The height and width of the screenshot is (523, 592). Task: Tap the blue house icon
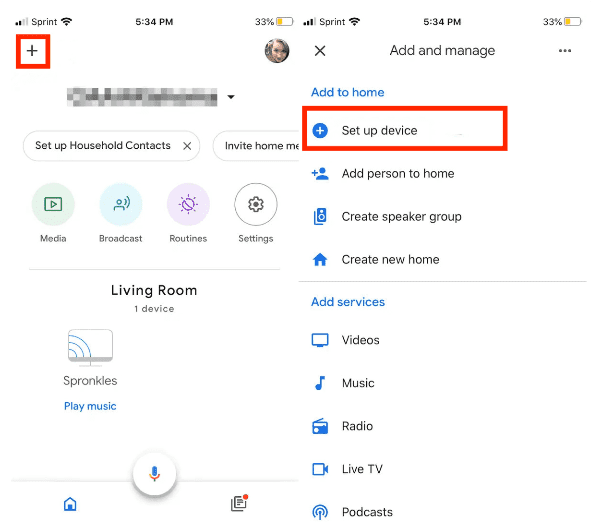pos(320,259)
